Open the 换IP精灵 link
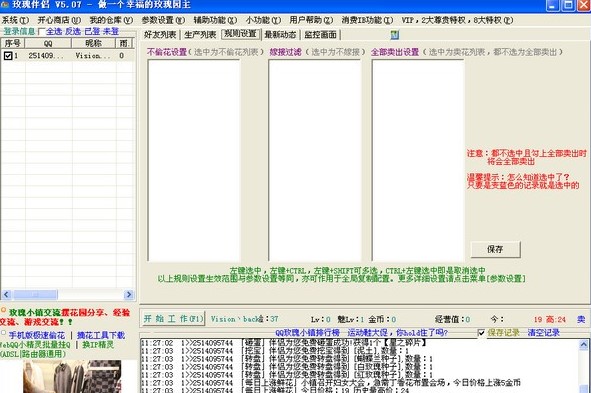The height and width of the screenshot is (393, 591). 98,345
